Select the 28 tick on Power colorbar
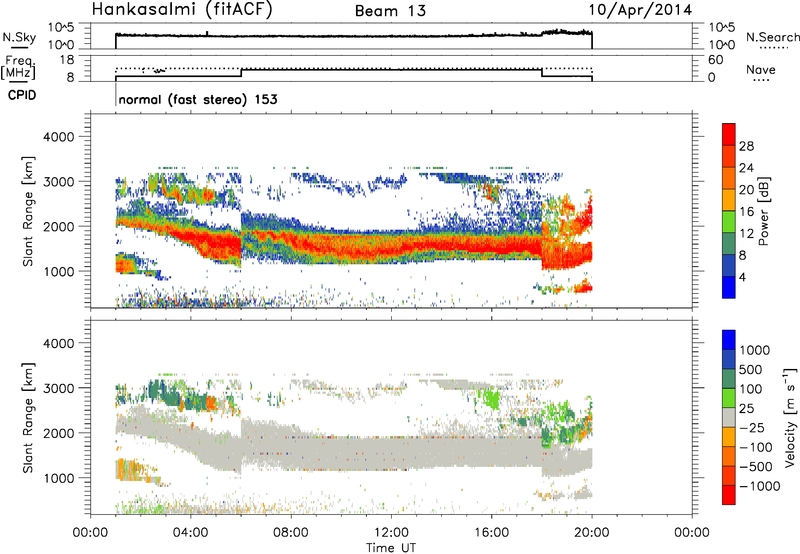Viewport: 800px width, 554px height. point(746,146)
